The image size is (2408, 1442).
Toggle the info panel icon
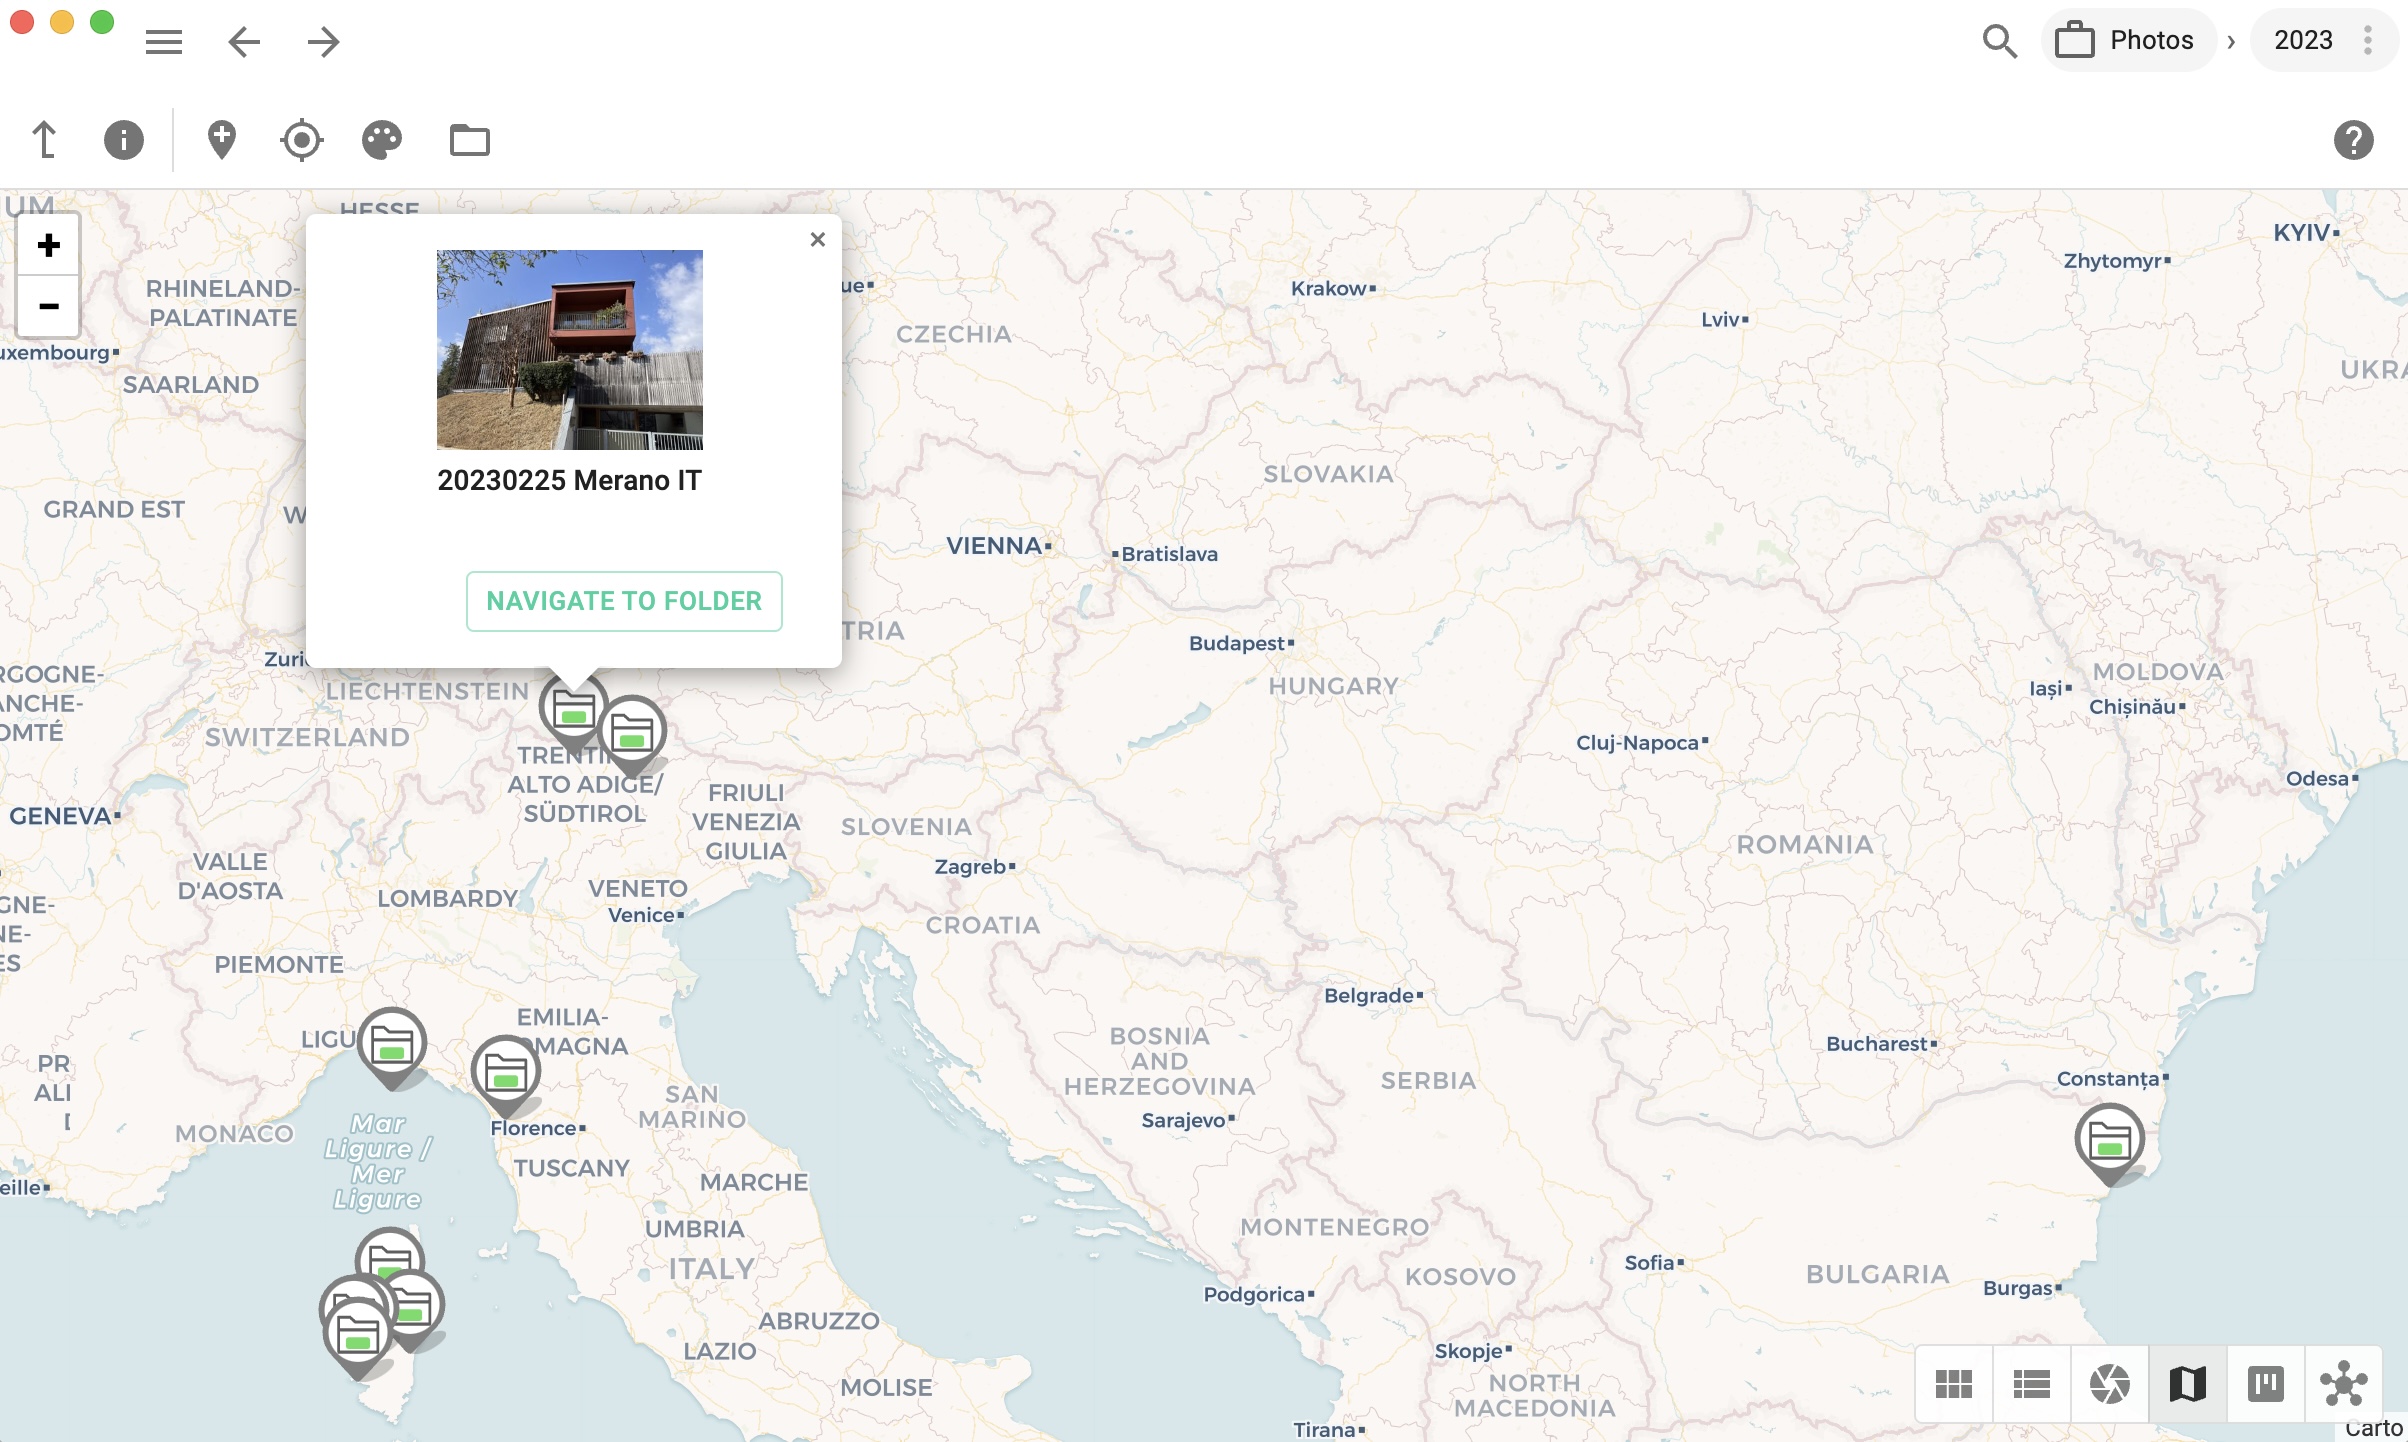(x=124, y=139)
